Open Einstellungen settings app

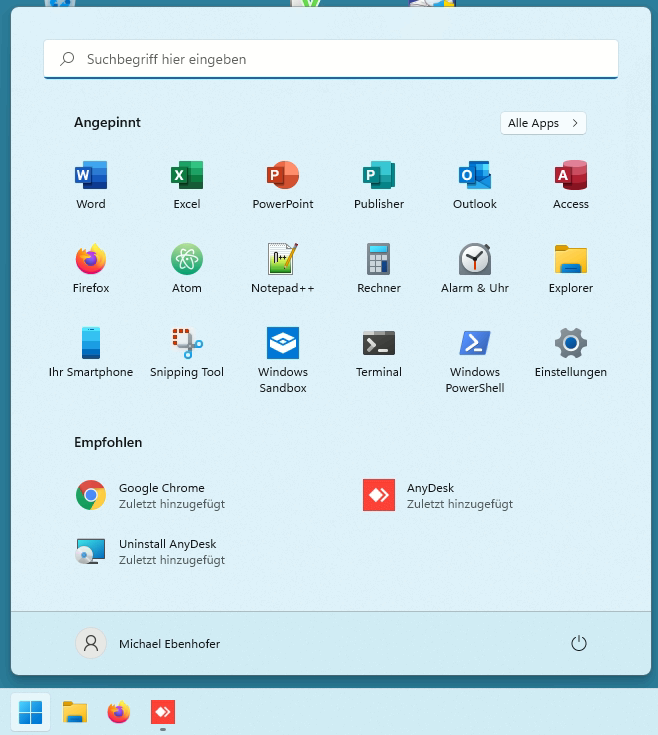571,352
